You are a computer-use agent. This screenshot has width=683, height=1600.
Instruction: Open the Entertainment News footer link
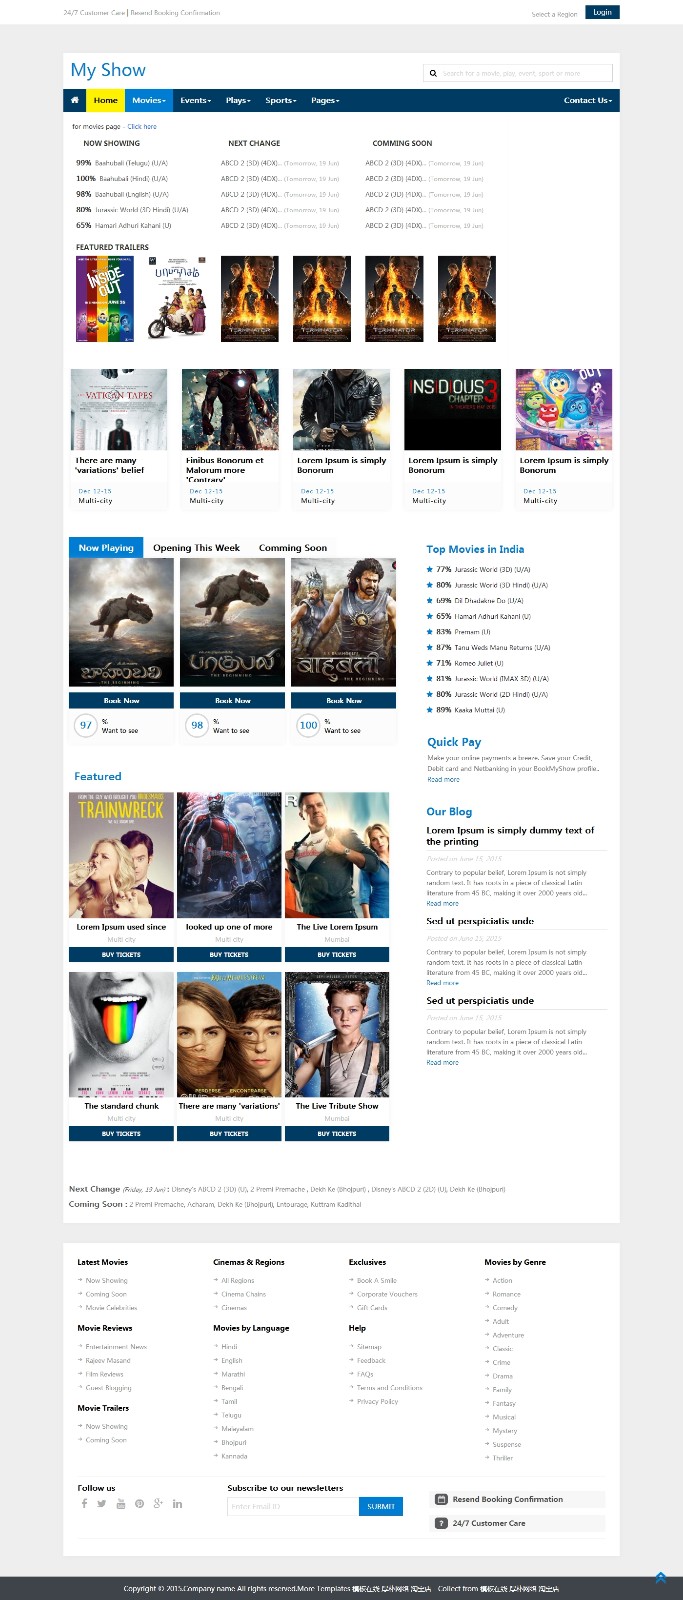[x=116, y=1346]
